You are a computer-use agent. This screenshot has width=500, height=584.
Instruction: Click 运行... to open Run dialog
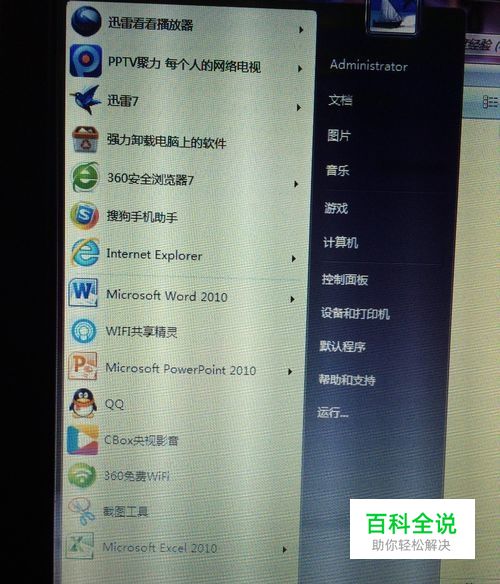[333, 412]
